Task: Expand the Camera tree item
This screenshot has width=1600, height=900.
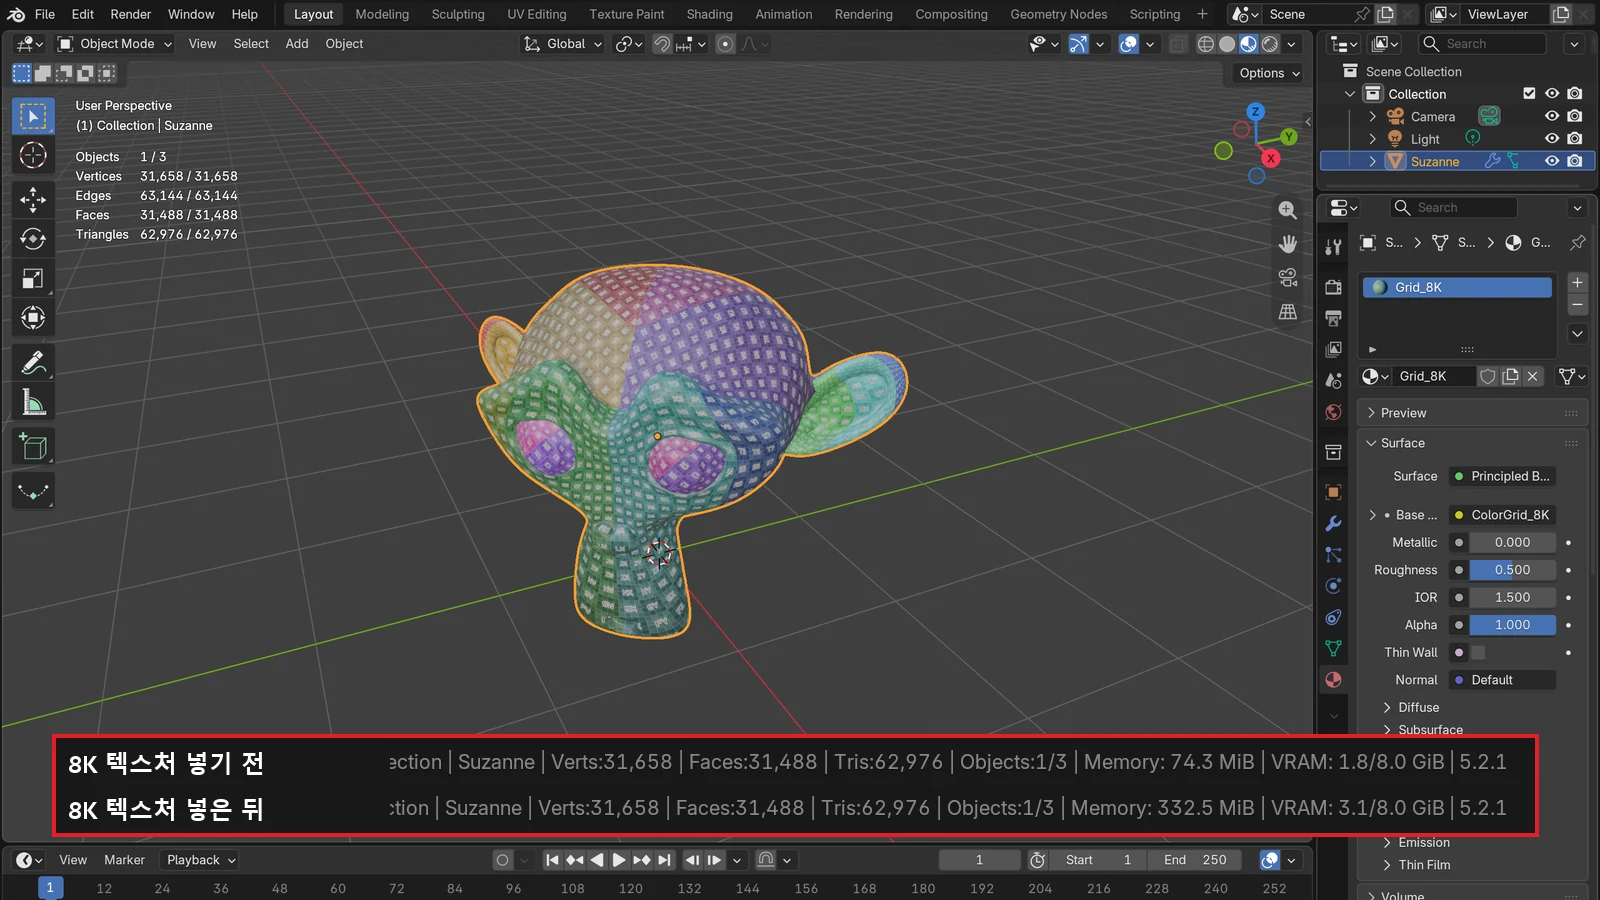Action: 1373,117
